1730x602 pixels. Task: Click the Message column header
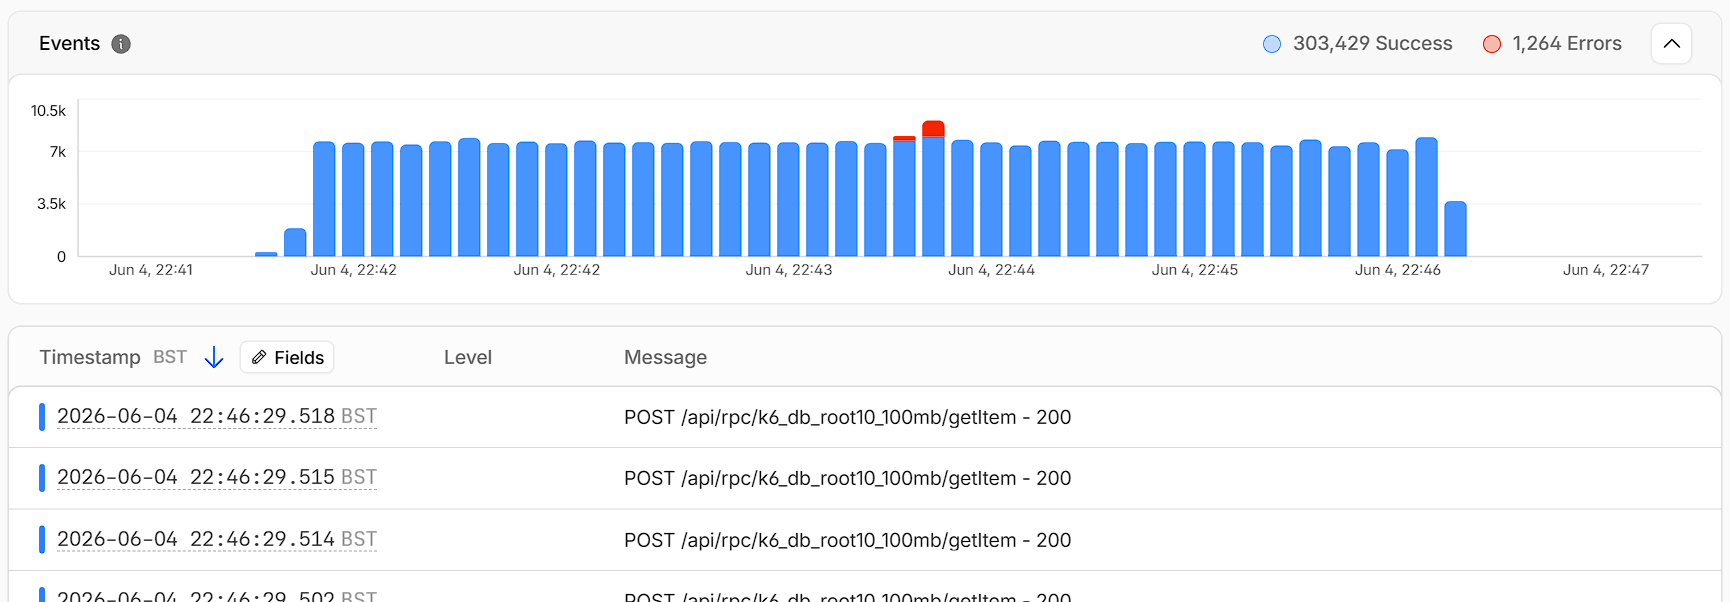click(665, 357)
